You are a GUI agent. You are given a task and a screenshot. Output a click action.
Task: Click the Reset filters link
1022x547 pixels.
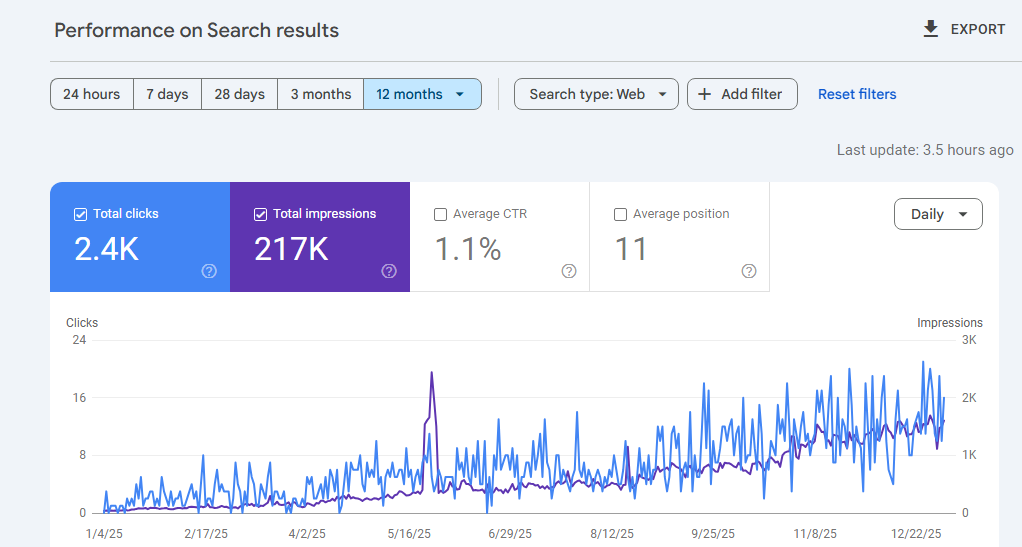click(x=857, y=94)
